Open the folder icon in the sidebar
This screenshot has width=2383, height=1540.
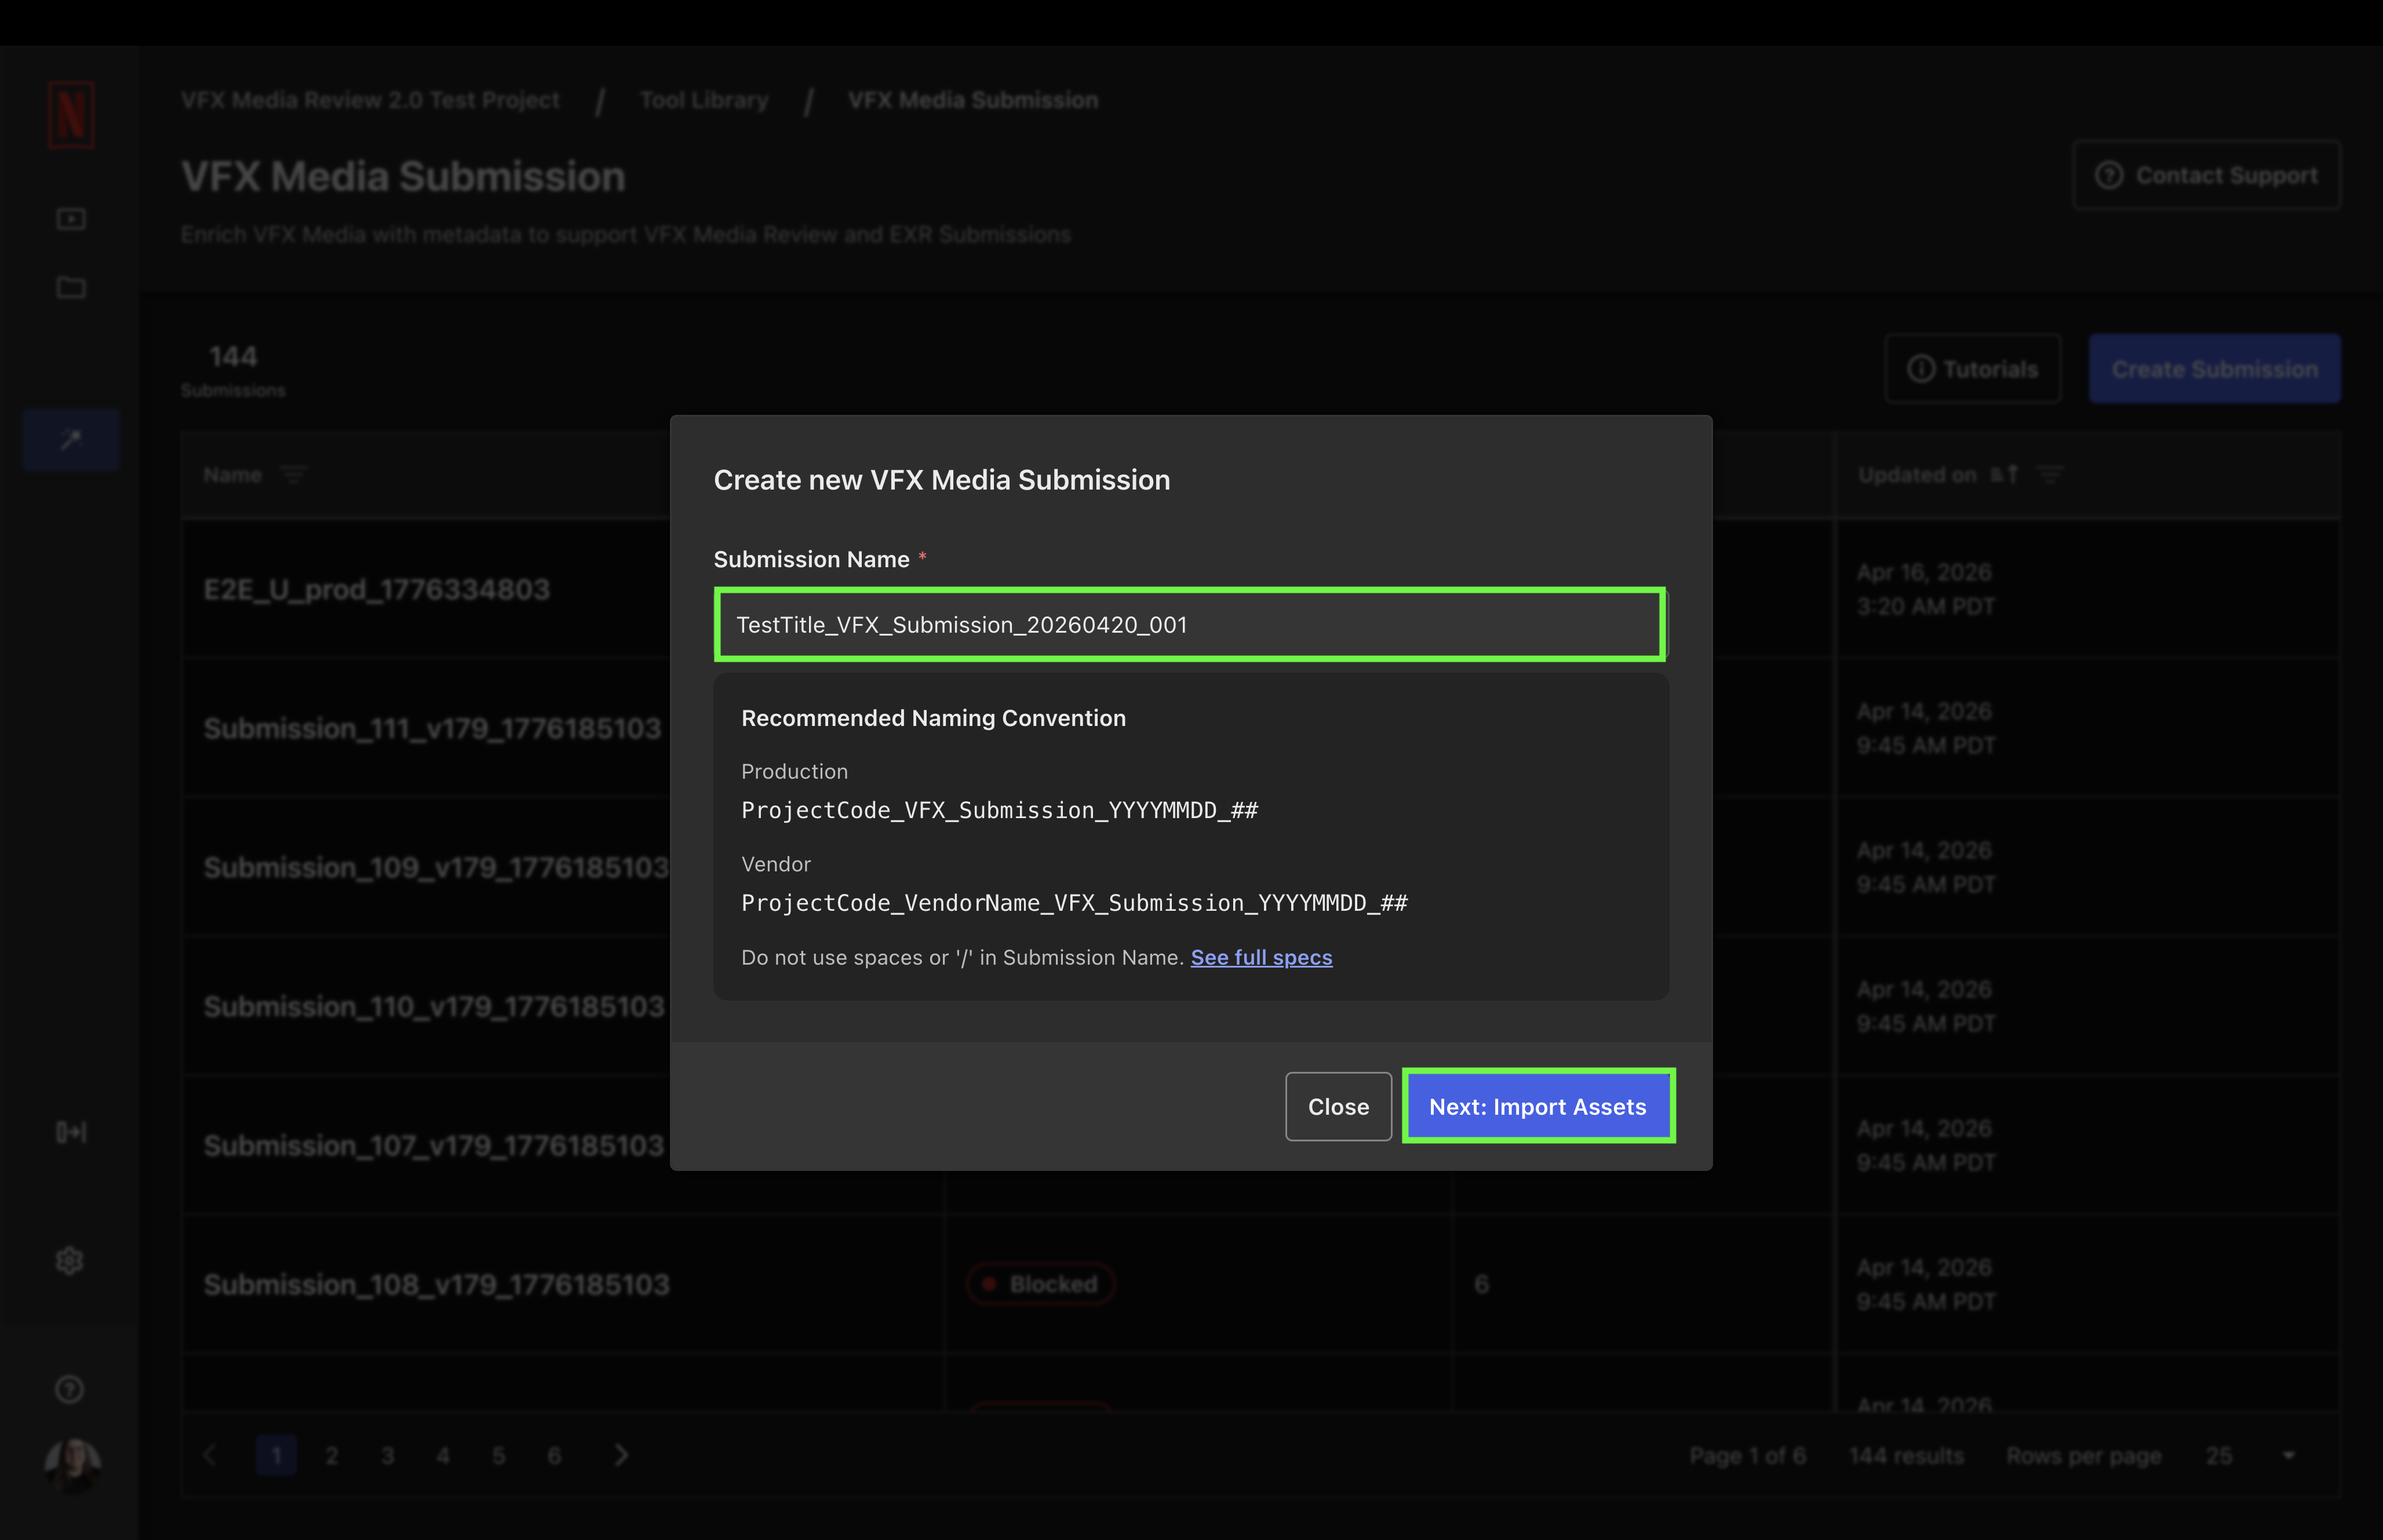point(71,288)
